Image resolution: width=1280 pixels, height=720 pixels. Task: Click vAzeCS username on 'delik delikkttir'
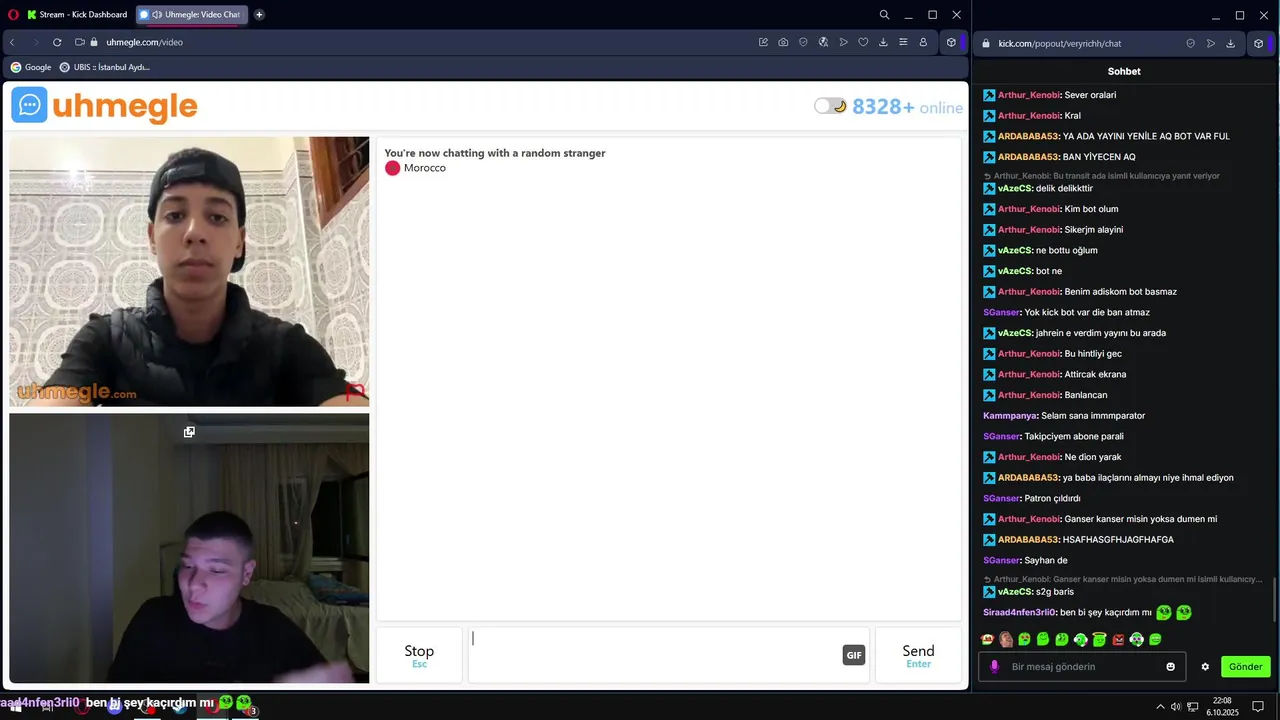1015,188
